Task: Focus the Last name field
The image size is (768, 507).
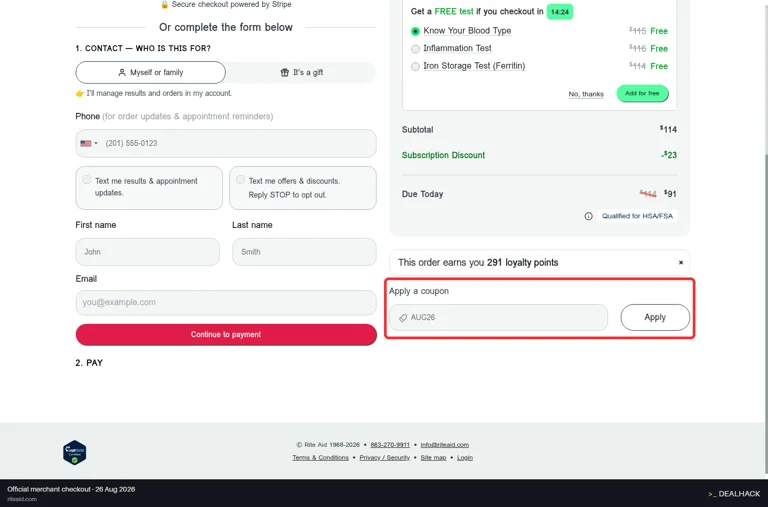Action: coord(304,252)
